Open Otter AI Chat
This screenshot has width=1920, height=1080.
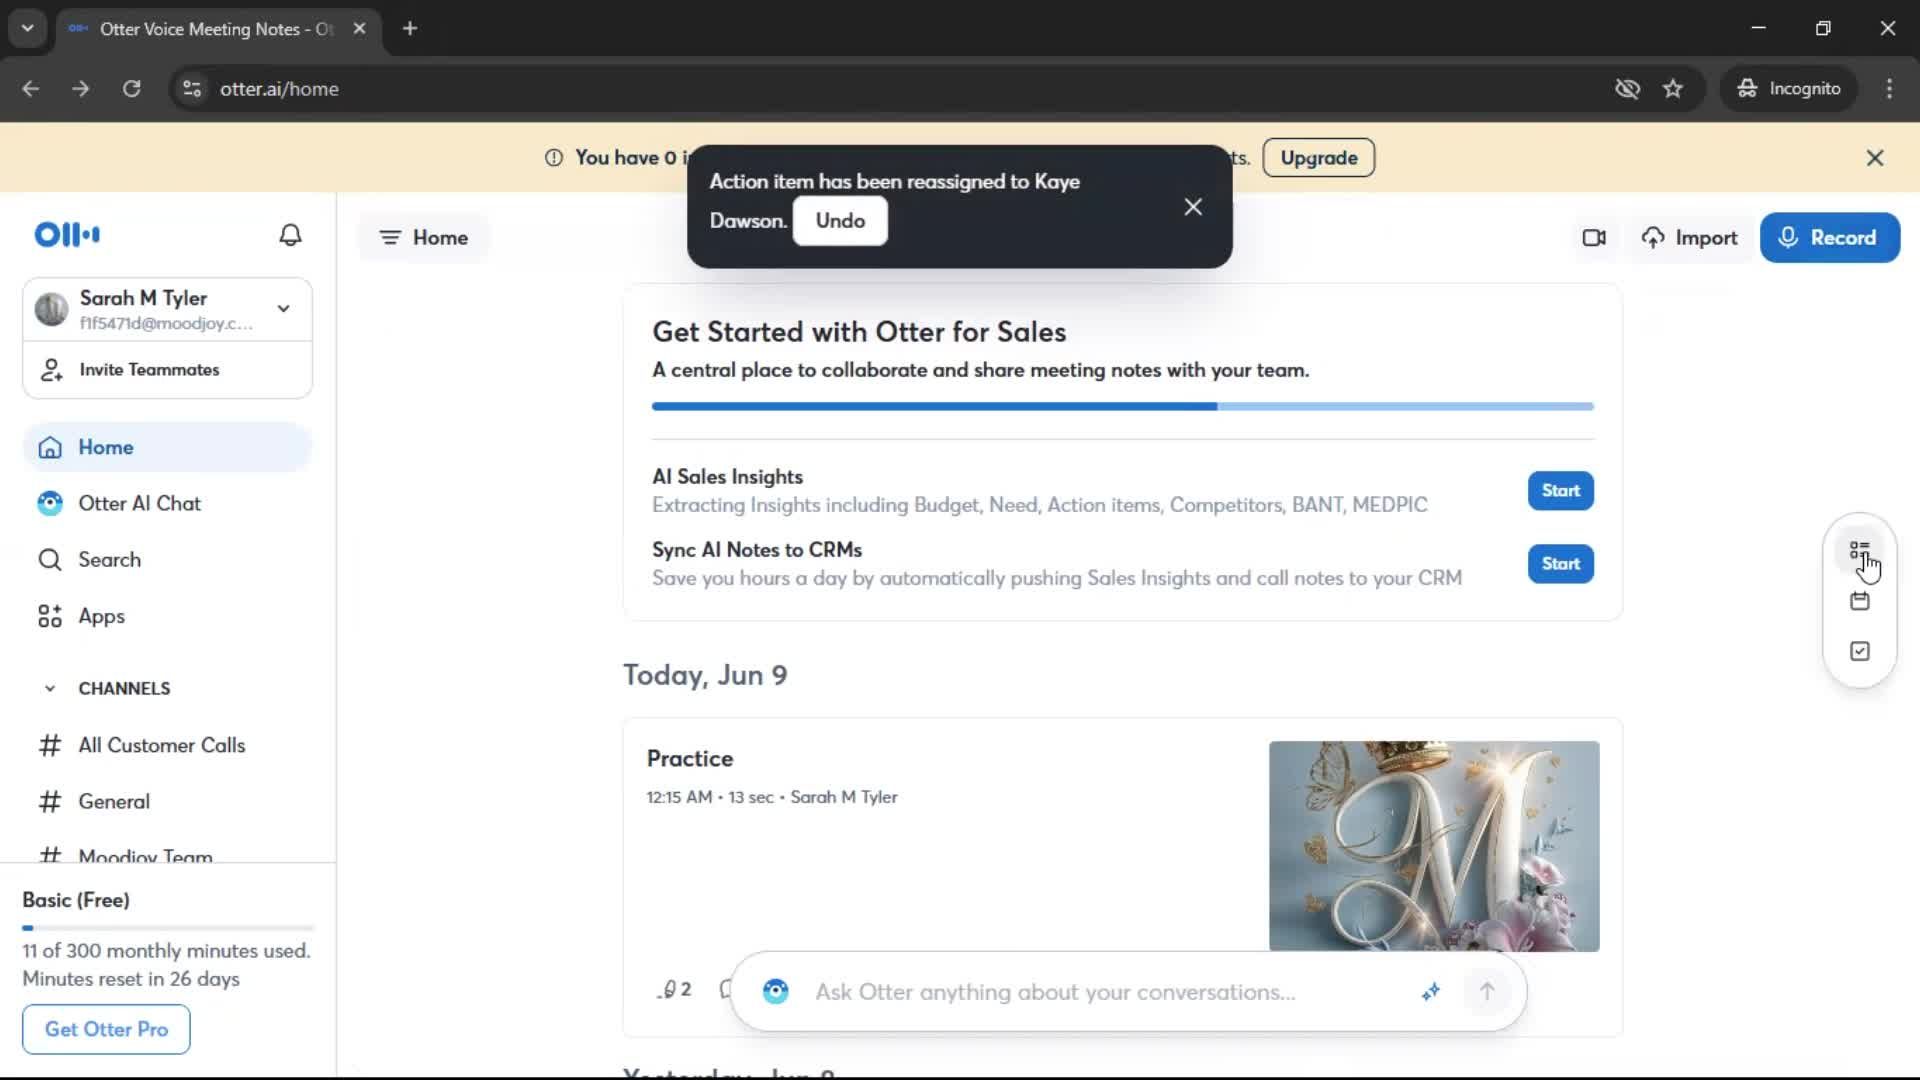pos(167,504)
